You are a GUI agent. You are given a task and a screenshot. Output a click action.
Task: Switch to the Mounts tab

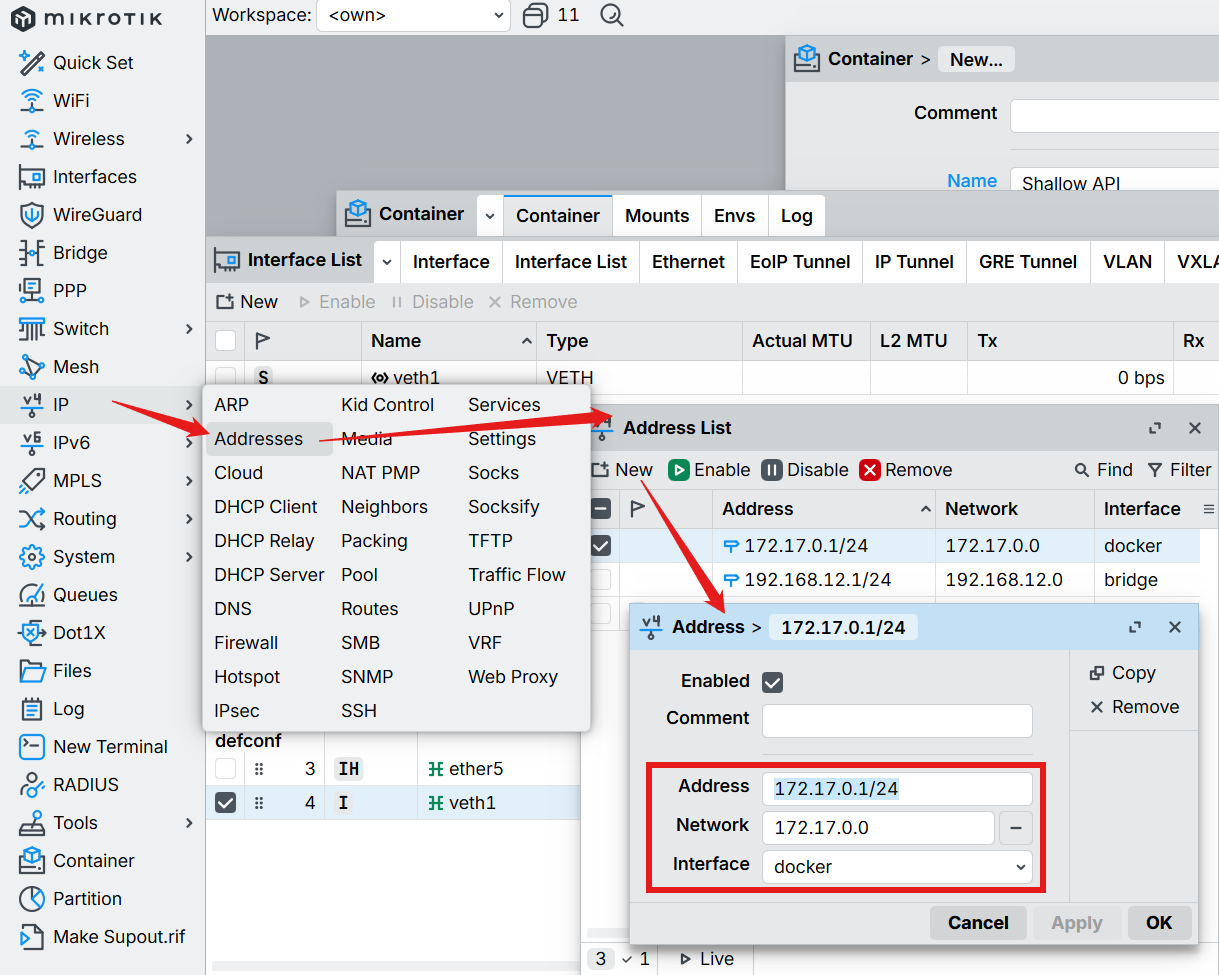656,216
